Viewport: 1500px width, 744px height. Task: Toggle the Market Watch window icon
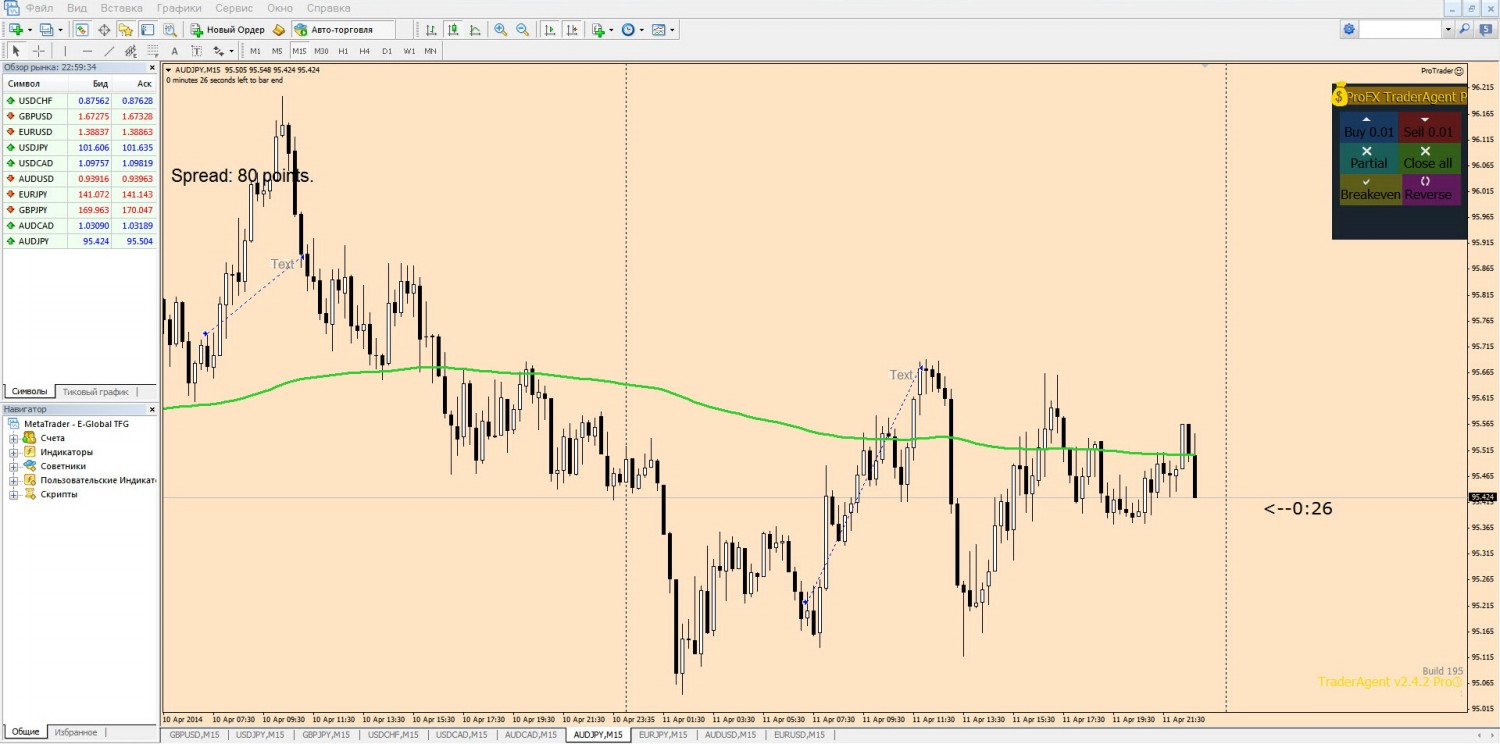click(82, 30)
